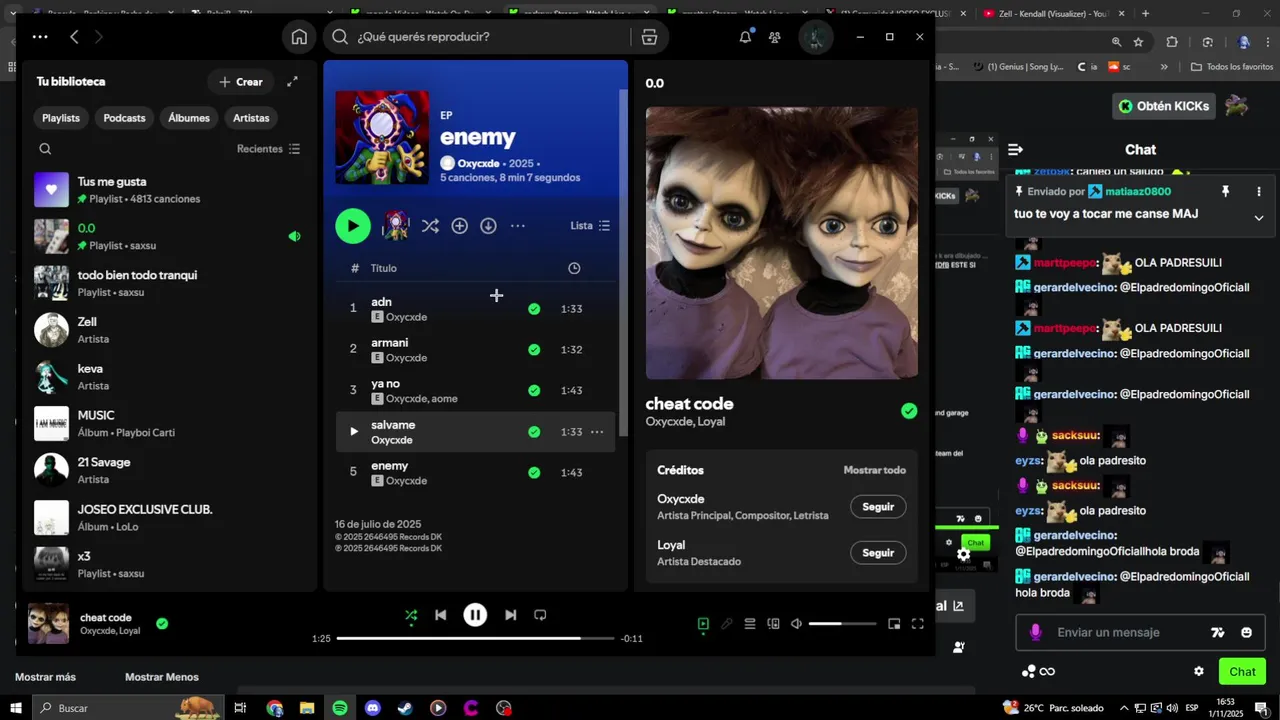The image size is (1280, 720).
Task: Open the keva artist entry
Action: [x=168, y=377]
